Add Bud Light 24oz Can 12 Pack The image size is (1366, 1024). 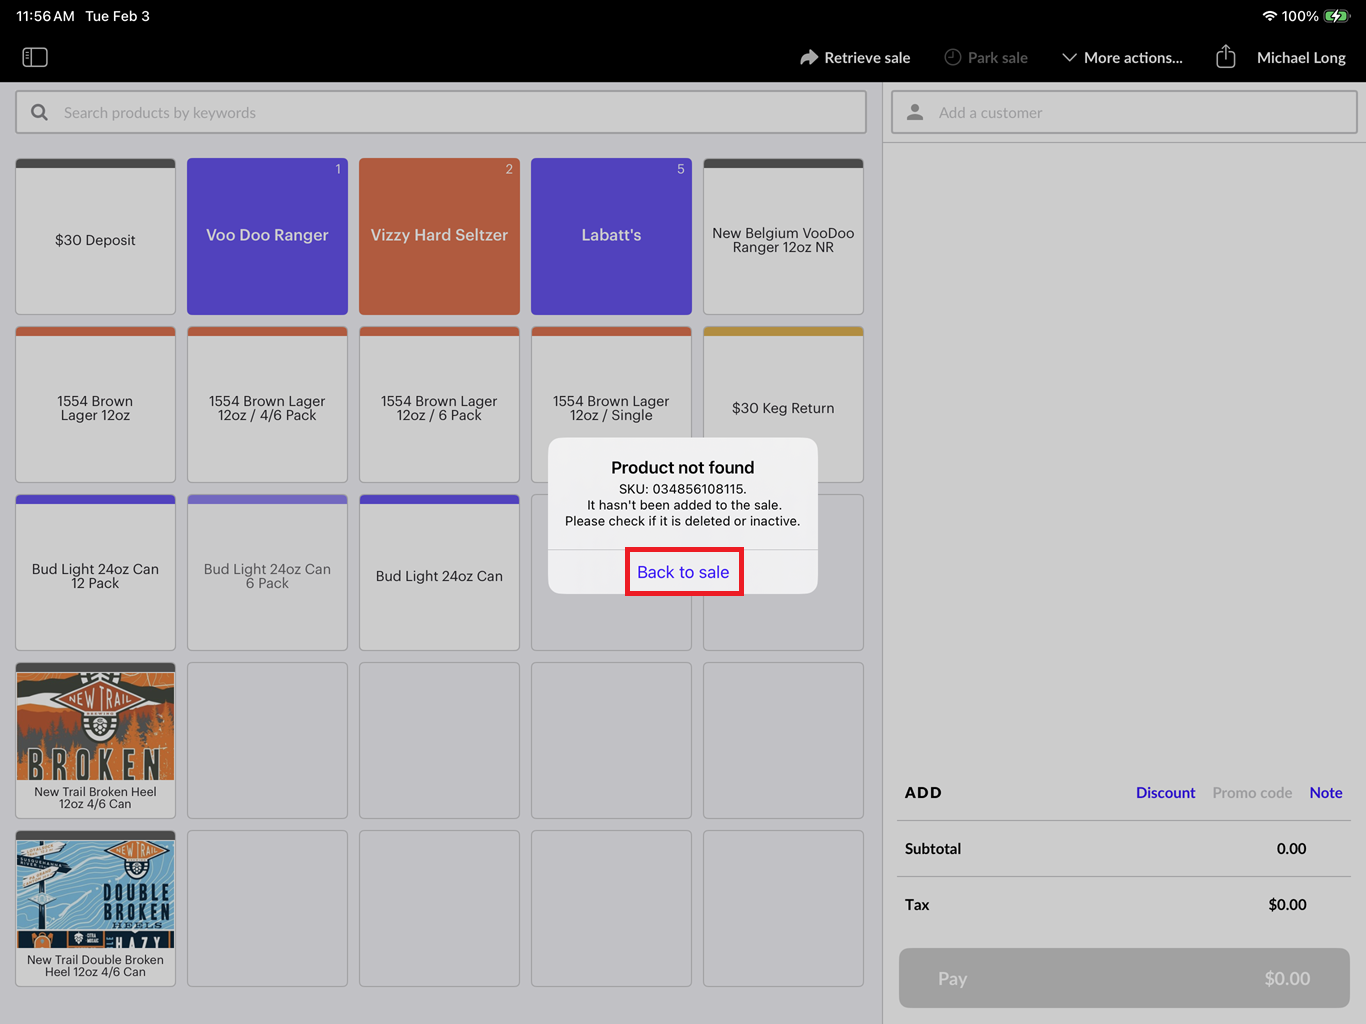pyautogui.click(x=95, y=573)
